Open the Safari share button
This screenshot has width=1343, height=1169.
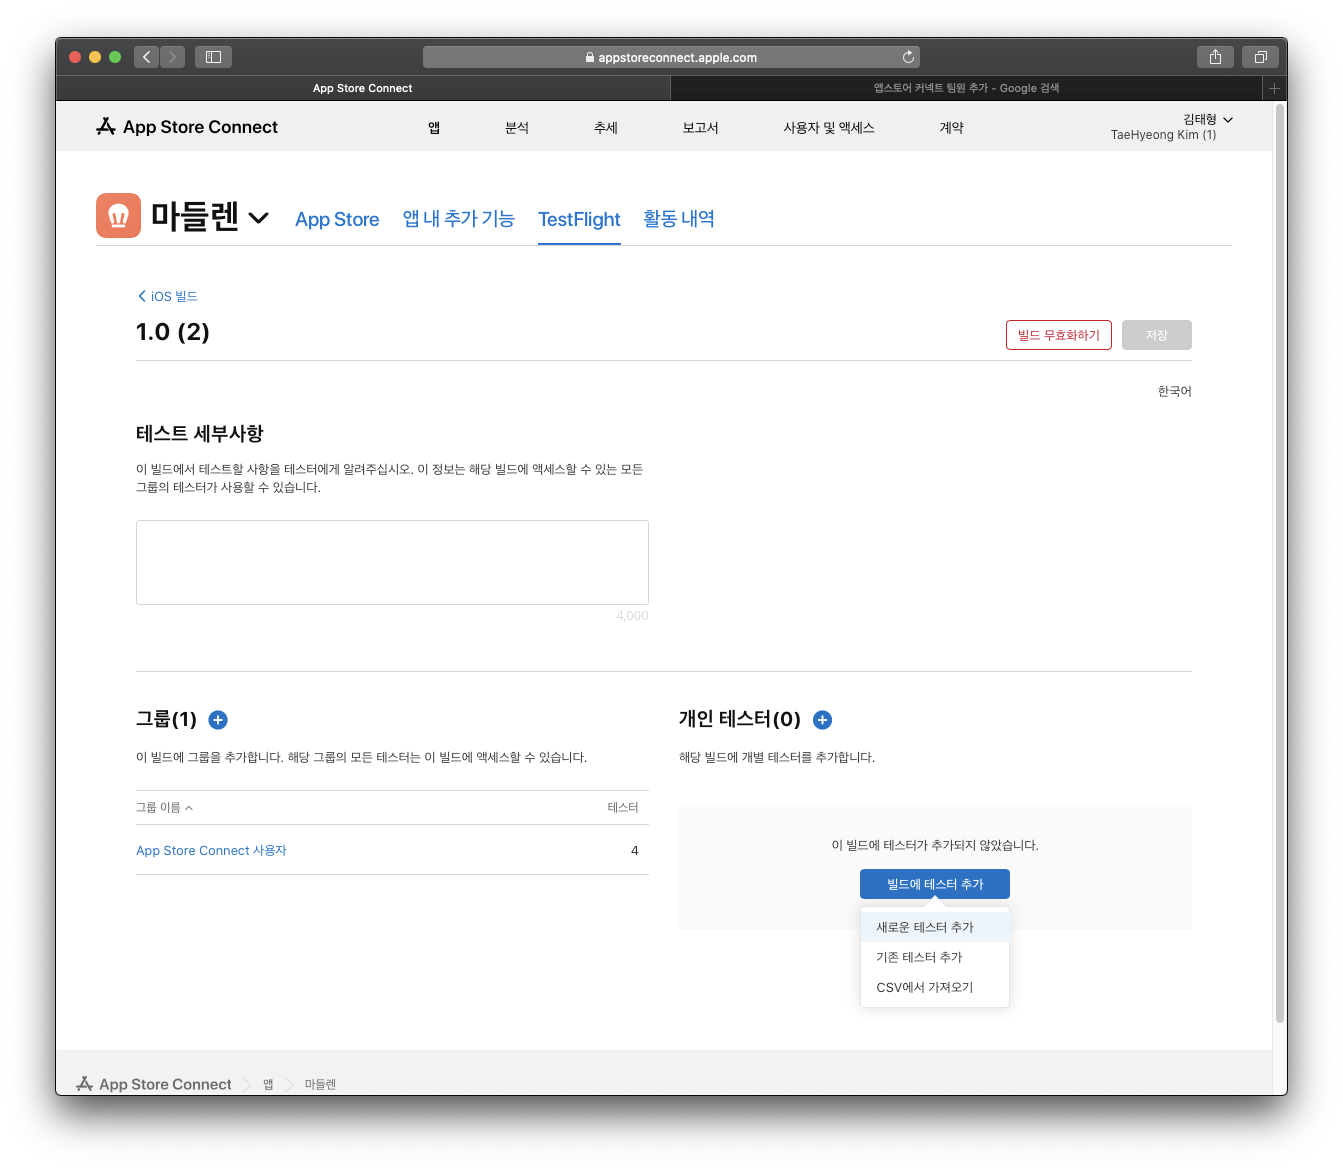[1215, 57]
